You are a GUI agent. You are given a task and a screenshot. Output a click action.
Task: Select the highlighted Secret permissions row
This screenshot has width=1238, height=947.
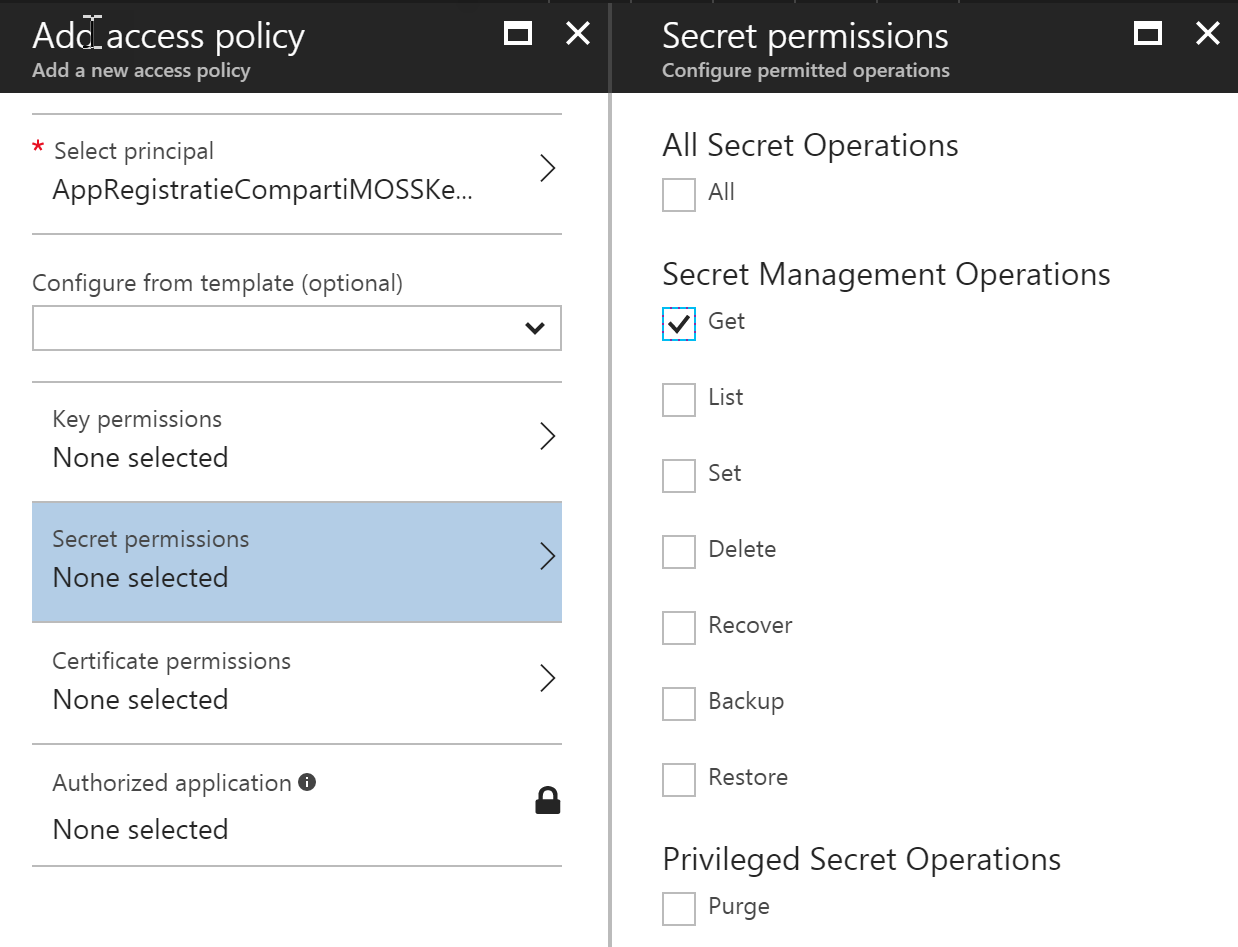pyautogui.click(x=297, y=560)
